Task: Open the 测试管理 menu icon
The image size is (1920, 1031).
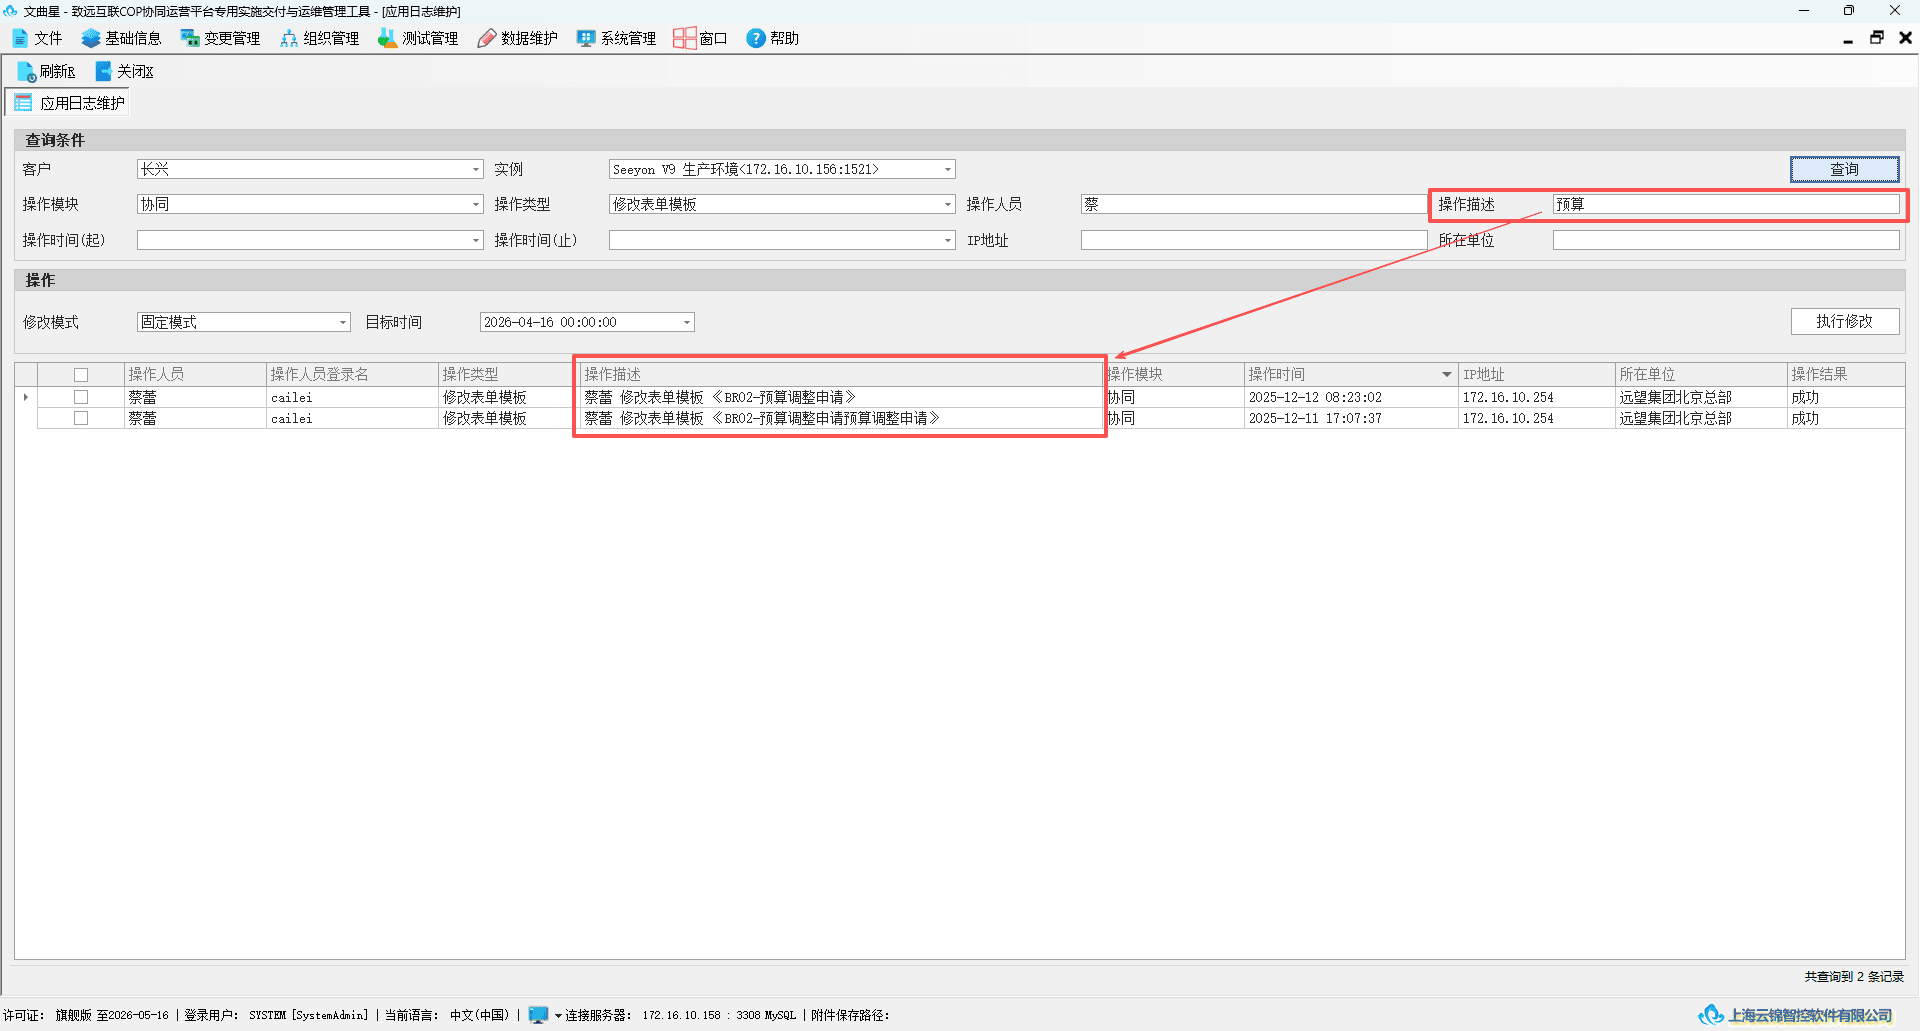Action: click(x=387, y=38)
